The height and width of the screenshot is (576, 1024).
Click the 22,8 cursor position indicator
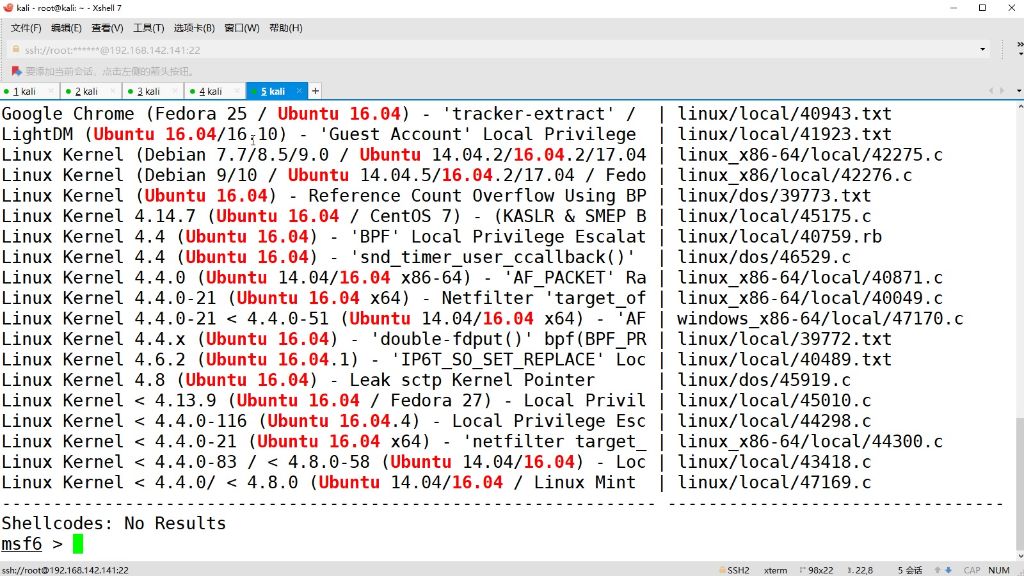pyautogui.click(x=860, y=570)
